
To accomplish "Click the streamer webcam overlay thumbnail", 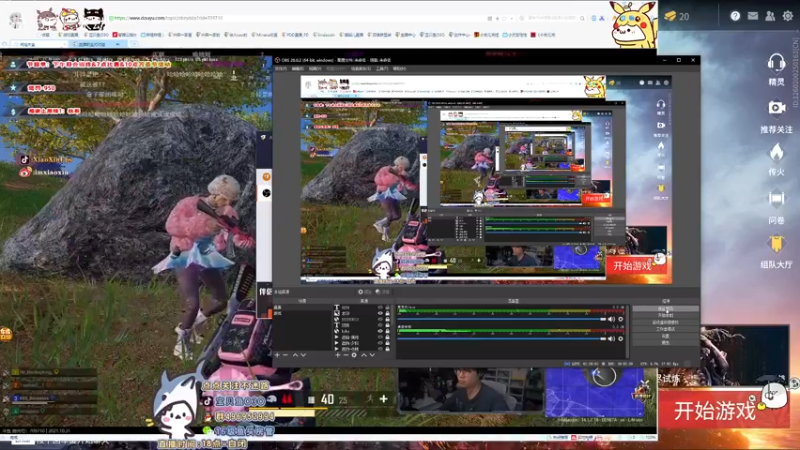I will tap(470, 389).
